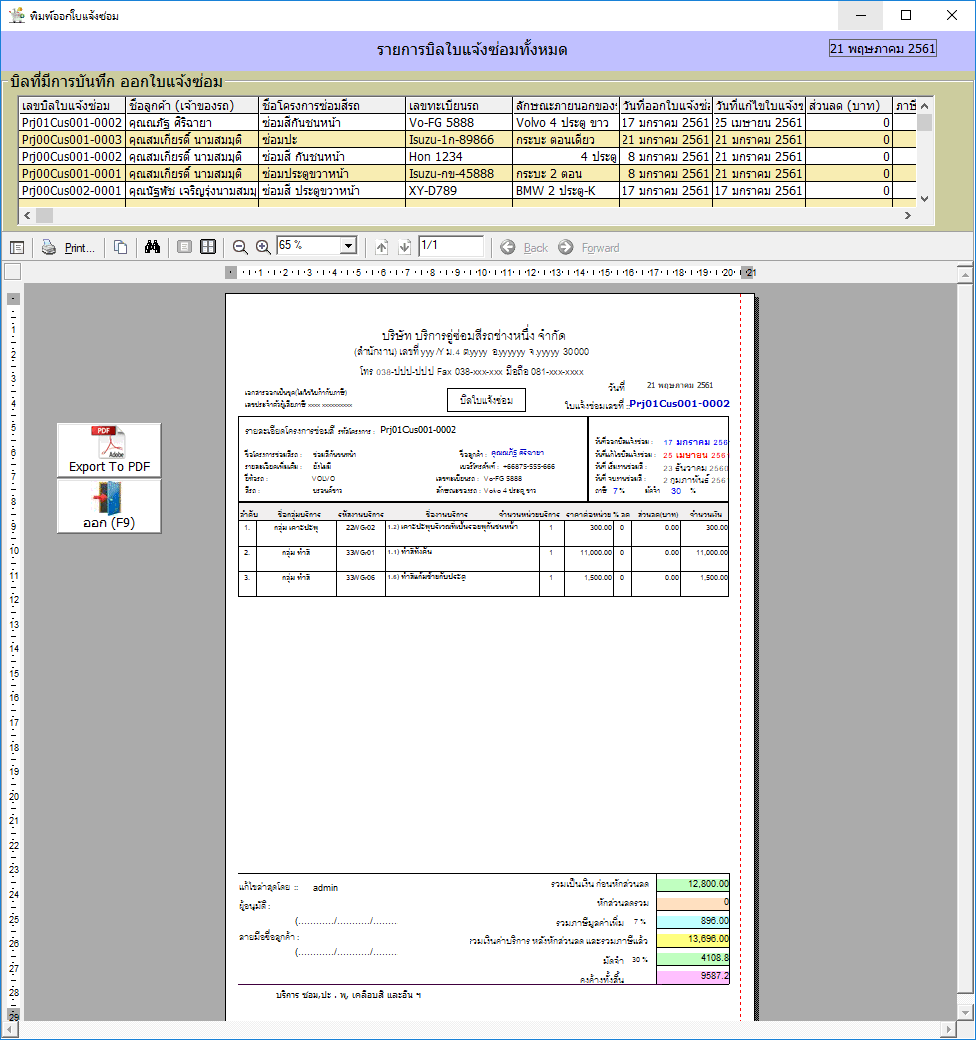Click the copy pages icon
The image size is (976, 1040).
121,247
